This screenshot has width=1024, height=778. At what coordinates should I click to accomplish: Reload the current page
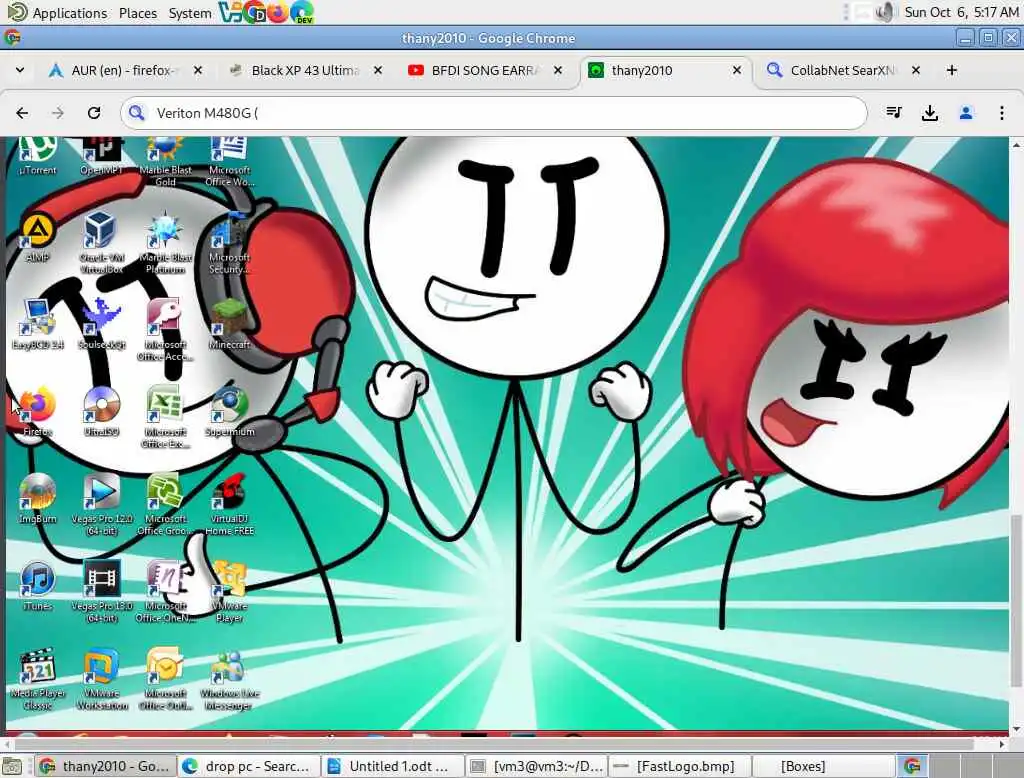pos(94,113)
